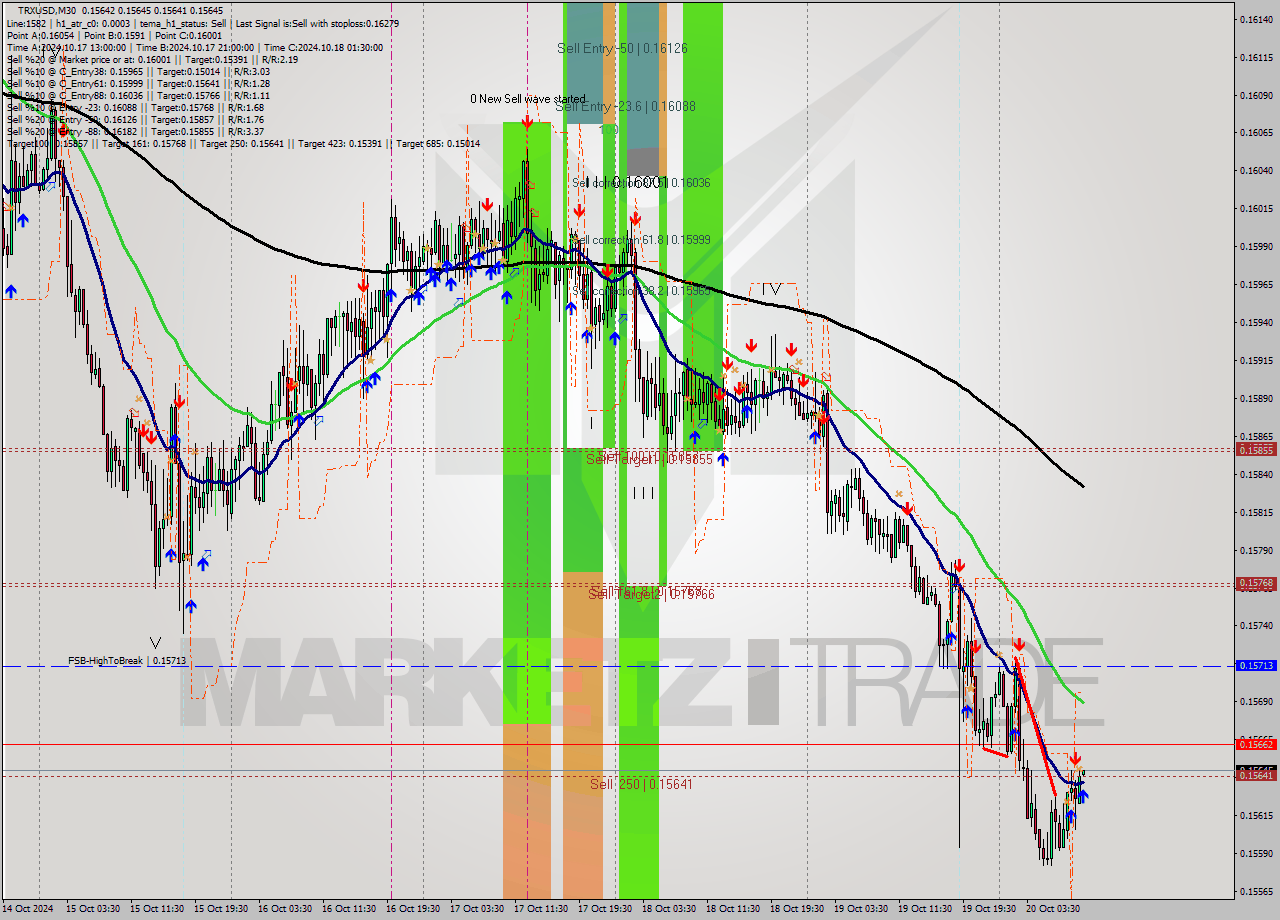
Task: Click the 'Sell Target1 | 0.15855' label
Action: coord(649,458)
